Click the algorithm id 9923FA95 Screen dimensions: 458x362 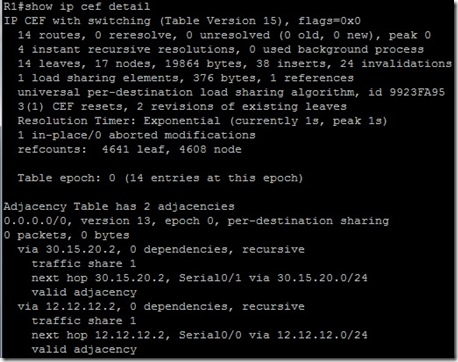point(417,92)
